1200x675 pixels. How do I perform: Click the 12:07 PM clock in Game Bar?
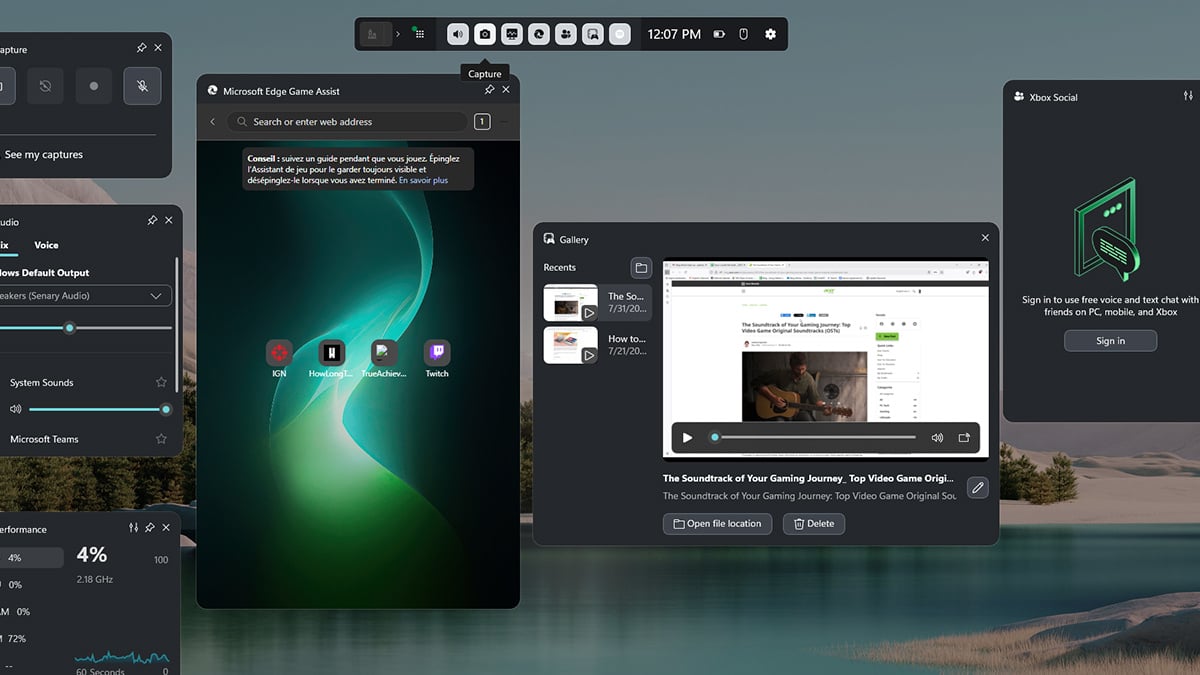point(674,34)
